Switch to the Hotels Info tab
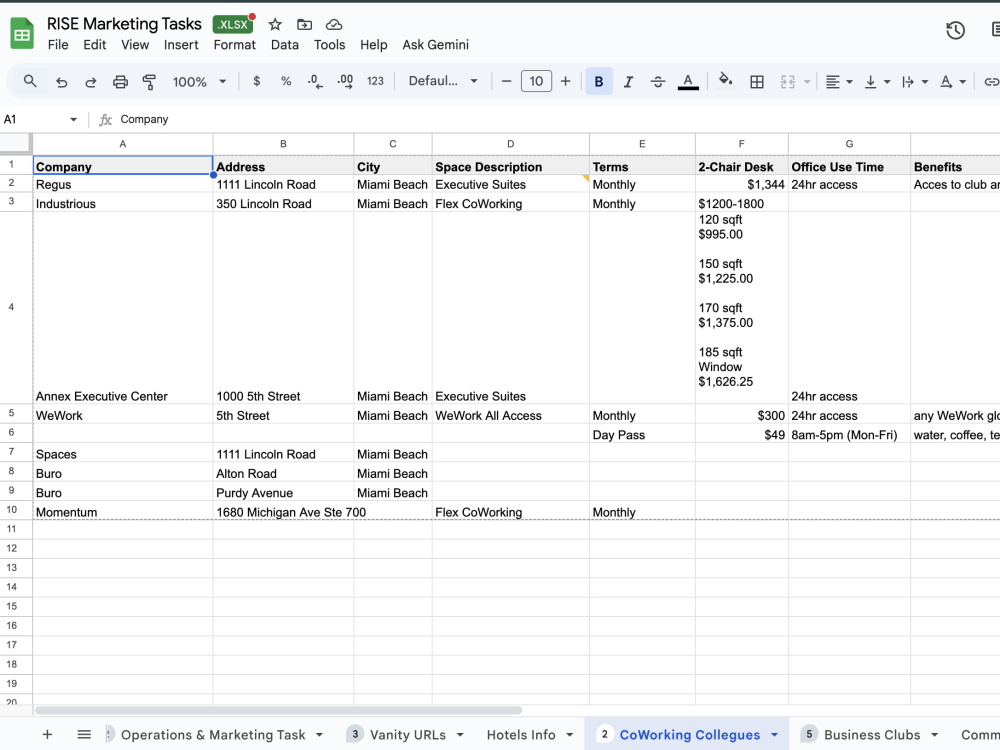Screen dimensions: 1000x750 pos(521,735)
